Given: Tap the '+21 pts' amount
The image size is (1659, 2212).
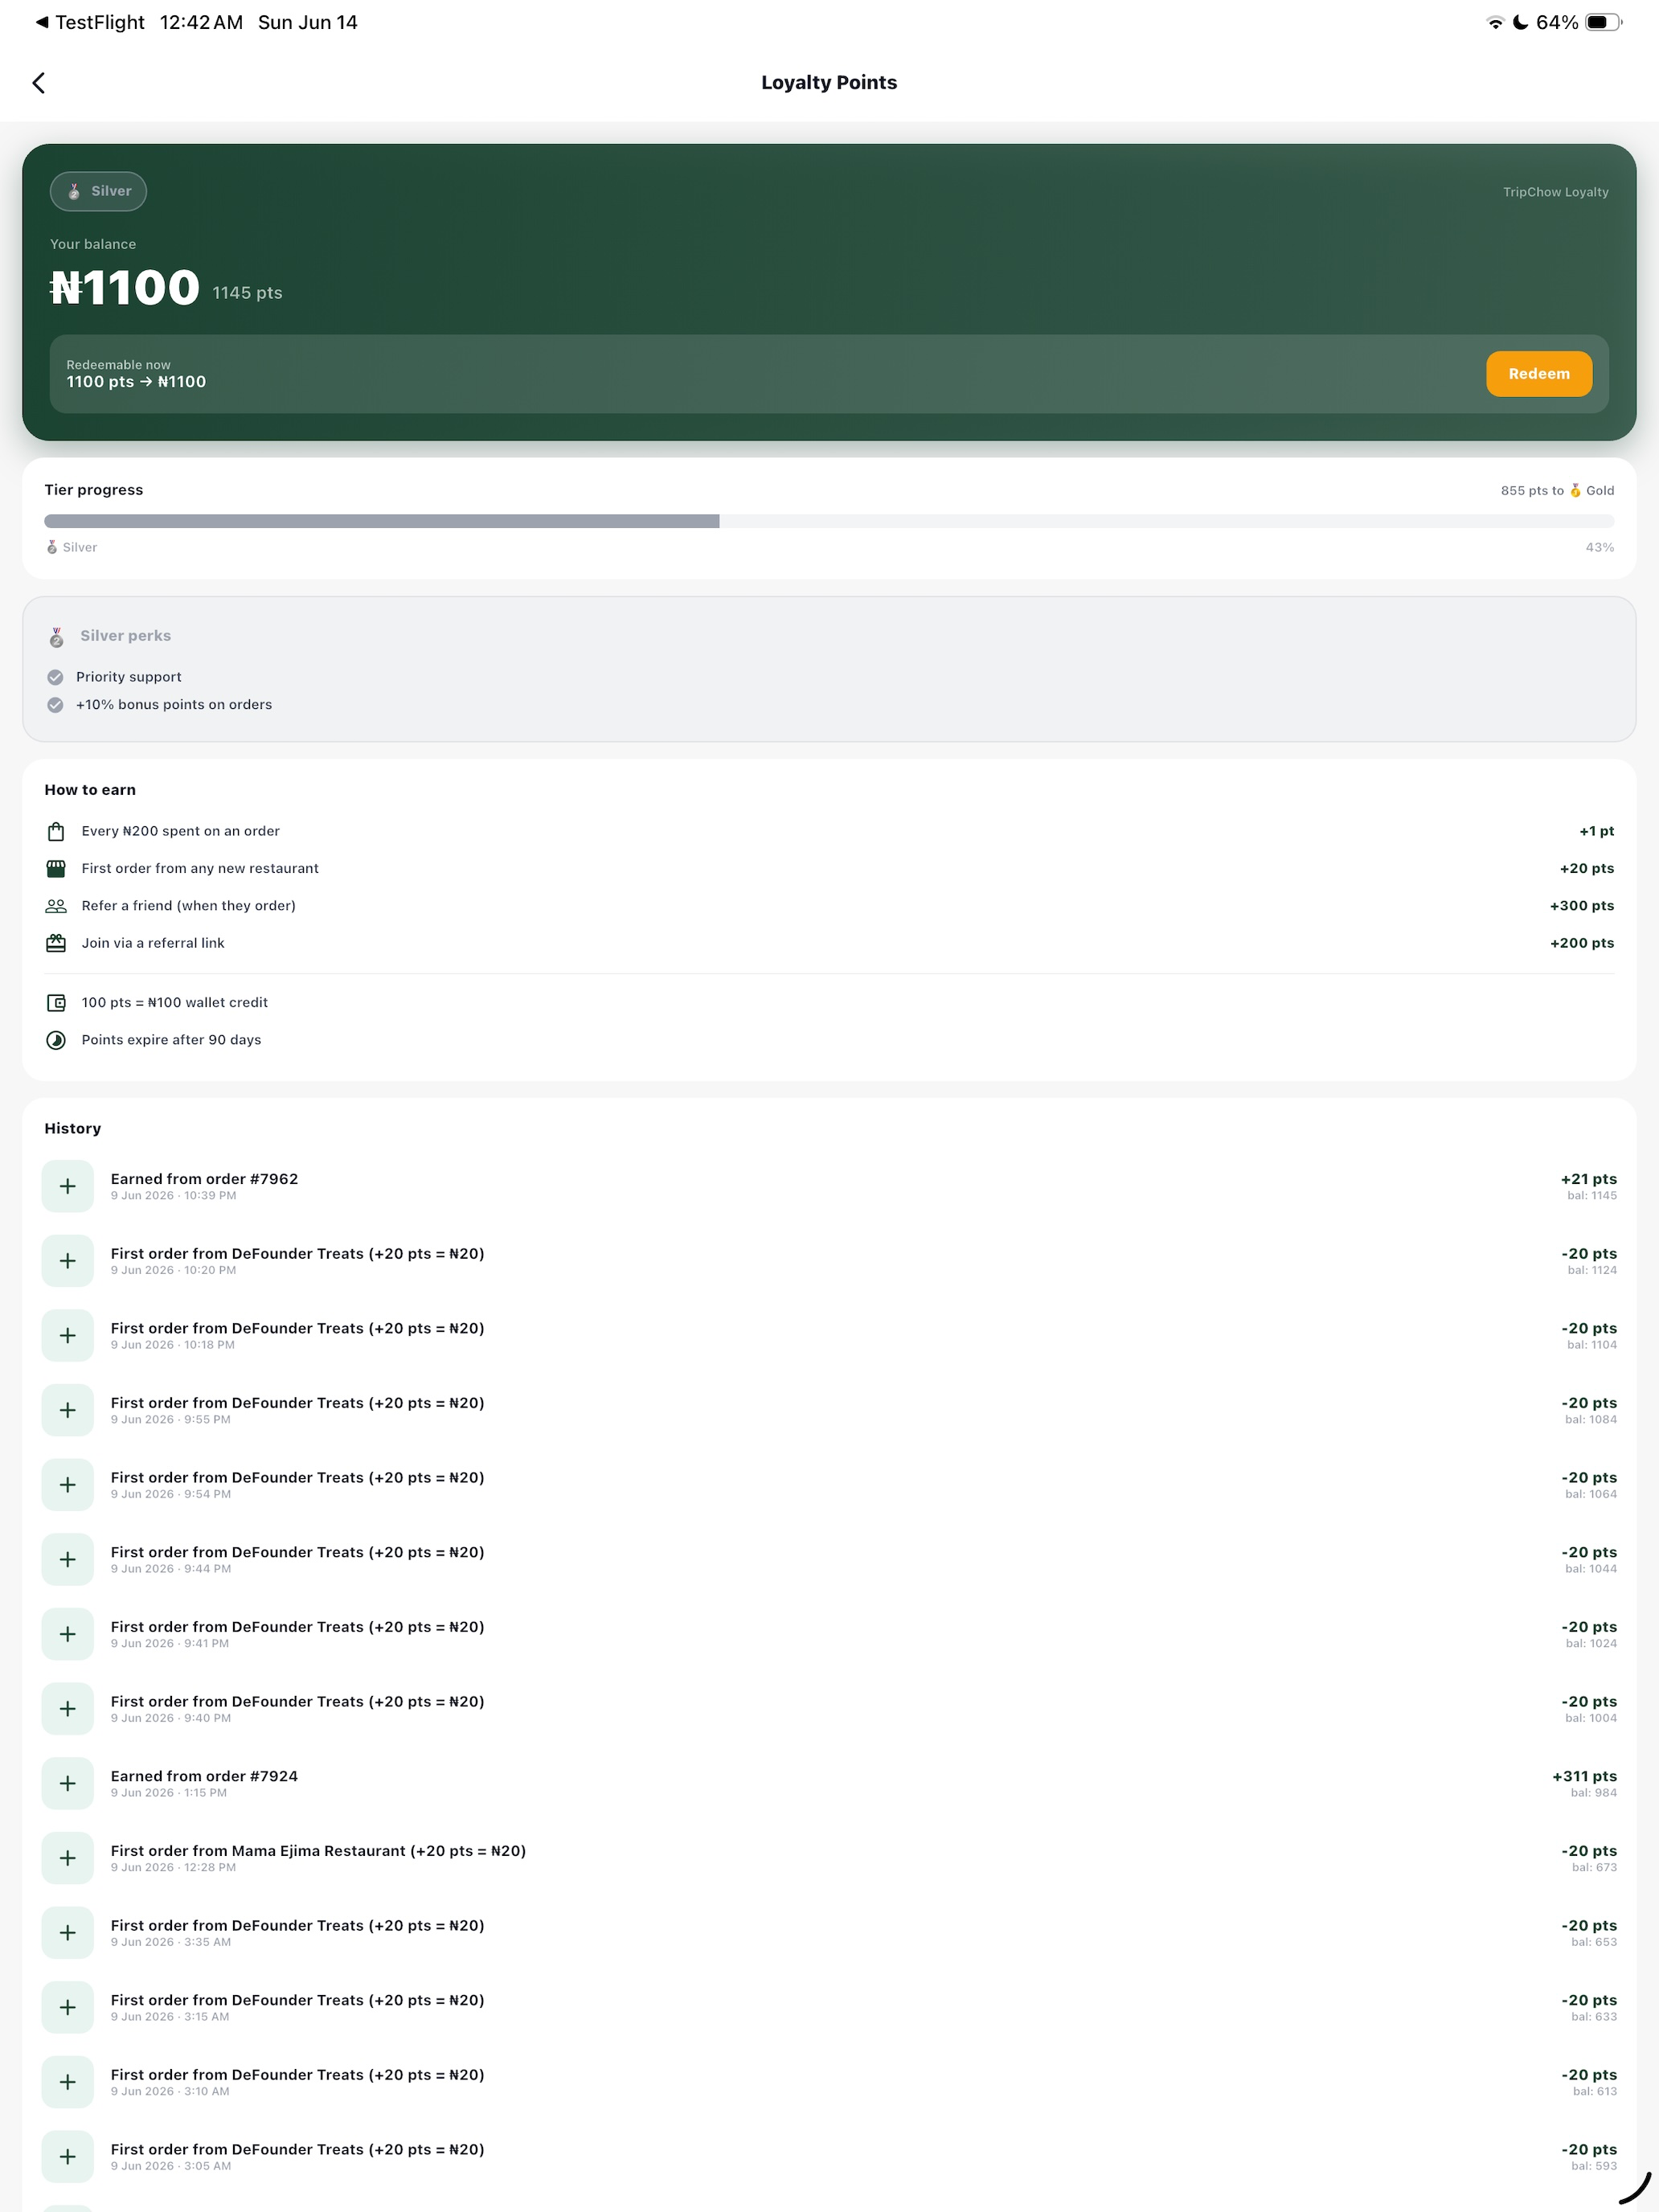Looking at the screenshot, I should (1588, 1179).
